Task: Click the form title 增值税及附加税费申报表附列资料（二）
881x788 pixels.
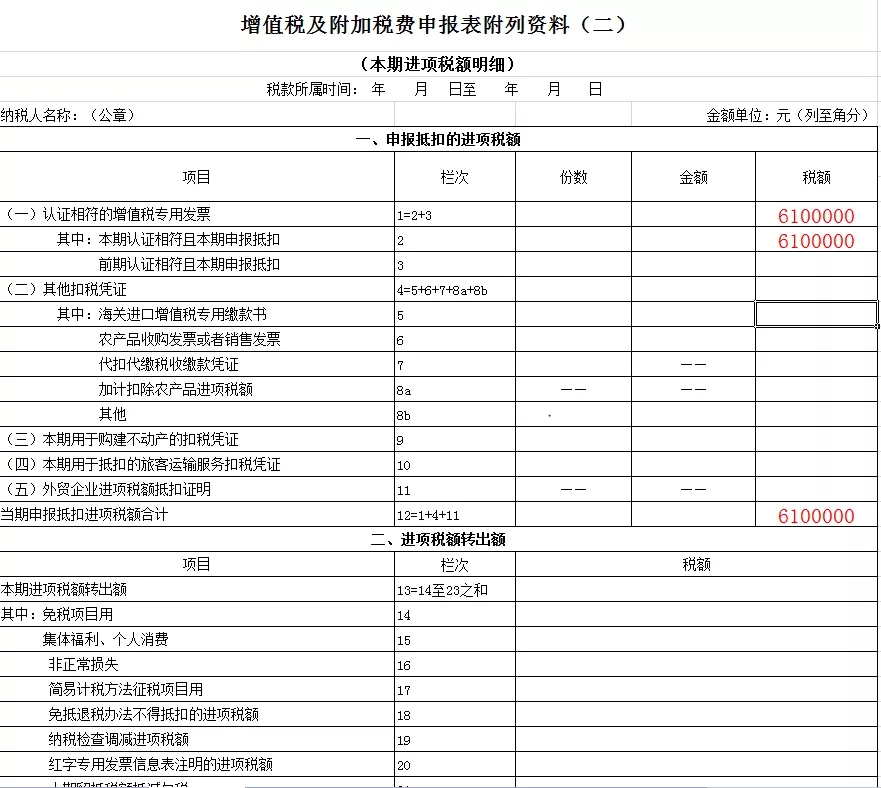Action: 440,23
